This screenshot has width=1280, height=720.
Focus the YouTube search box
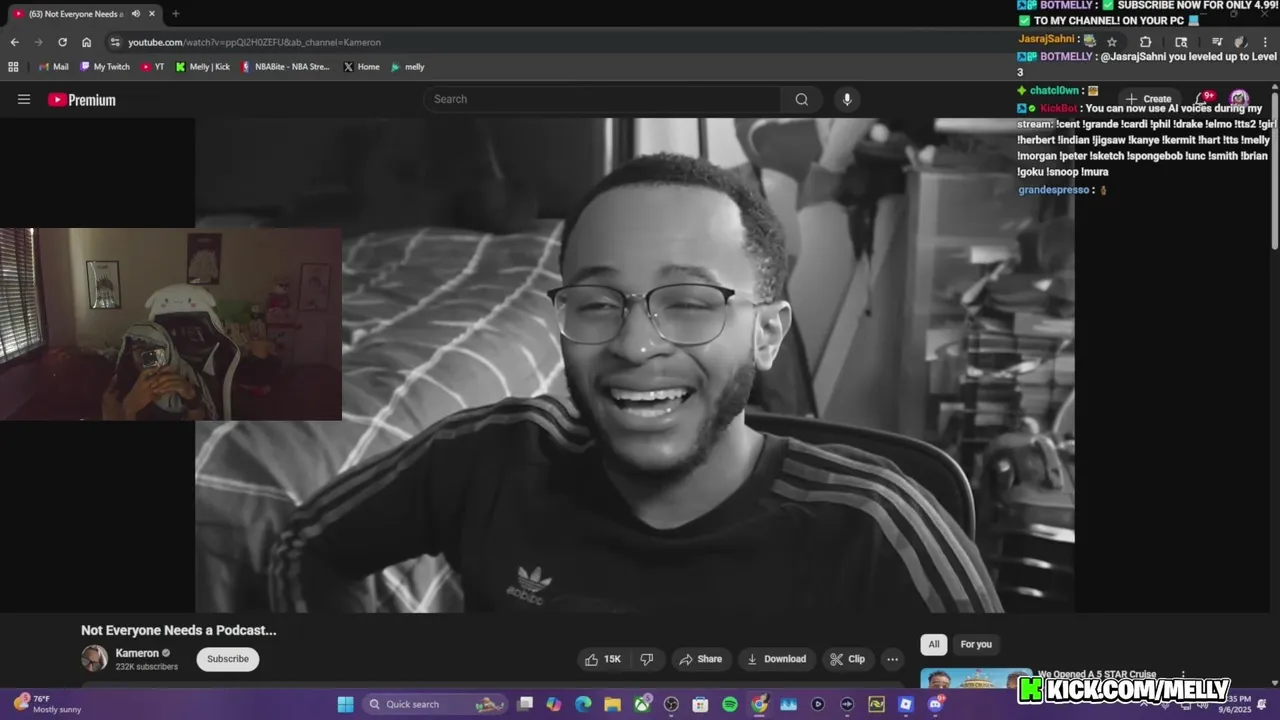[x=602, y=99]
